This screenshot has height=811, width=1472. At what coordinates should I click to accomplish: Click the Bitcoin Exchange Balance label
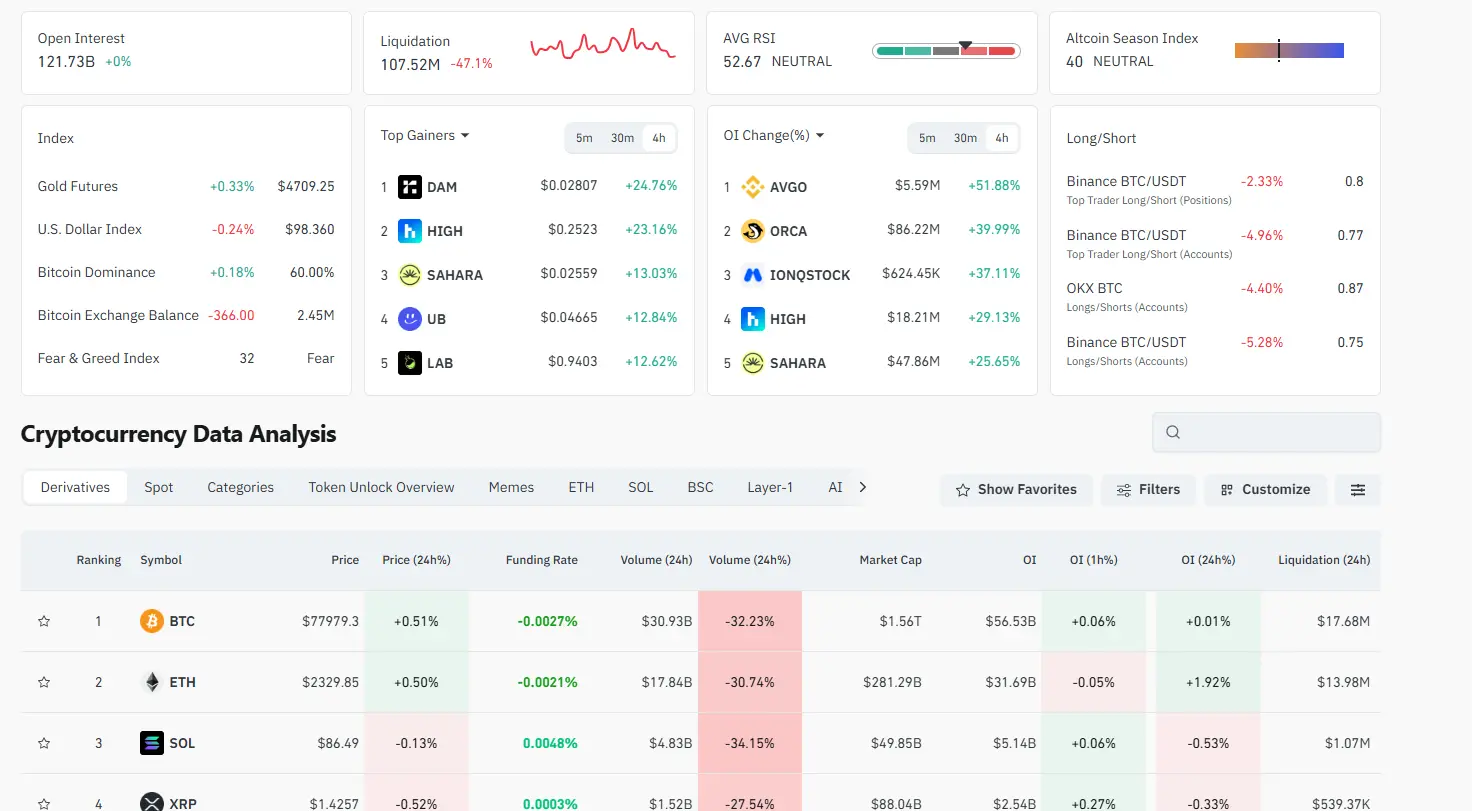coord(118,315)
